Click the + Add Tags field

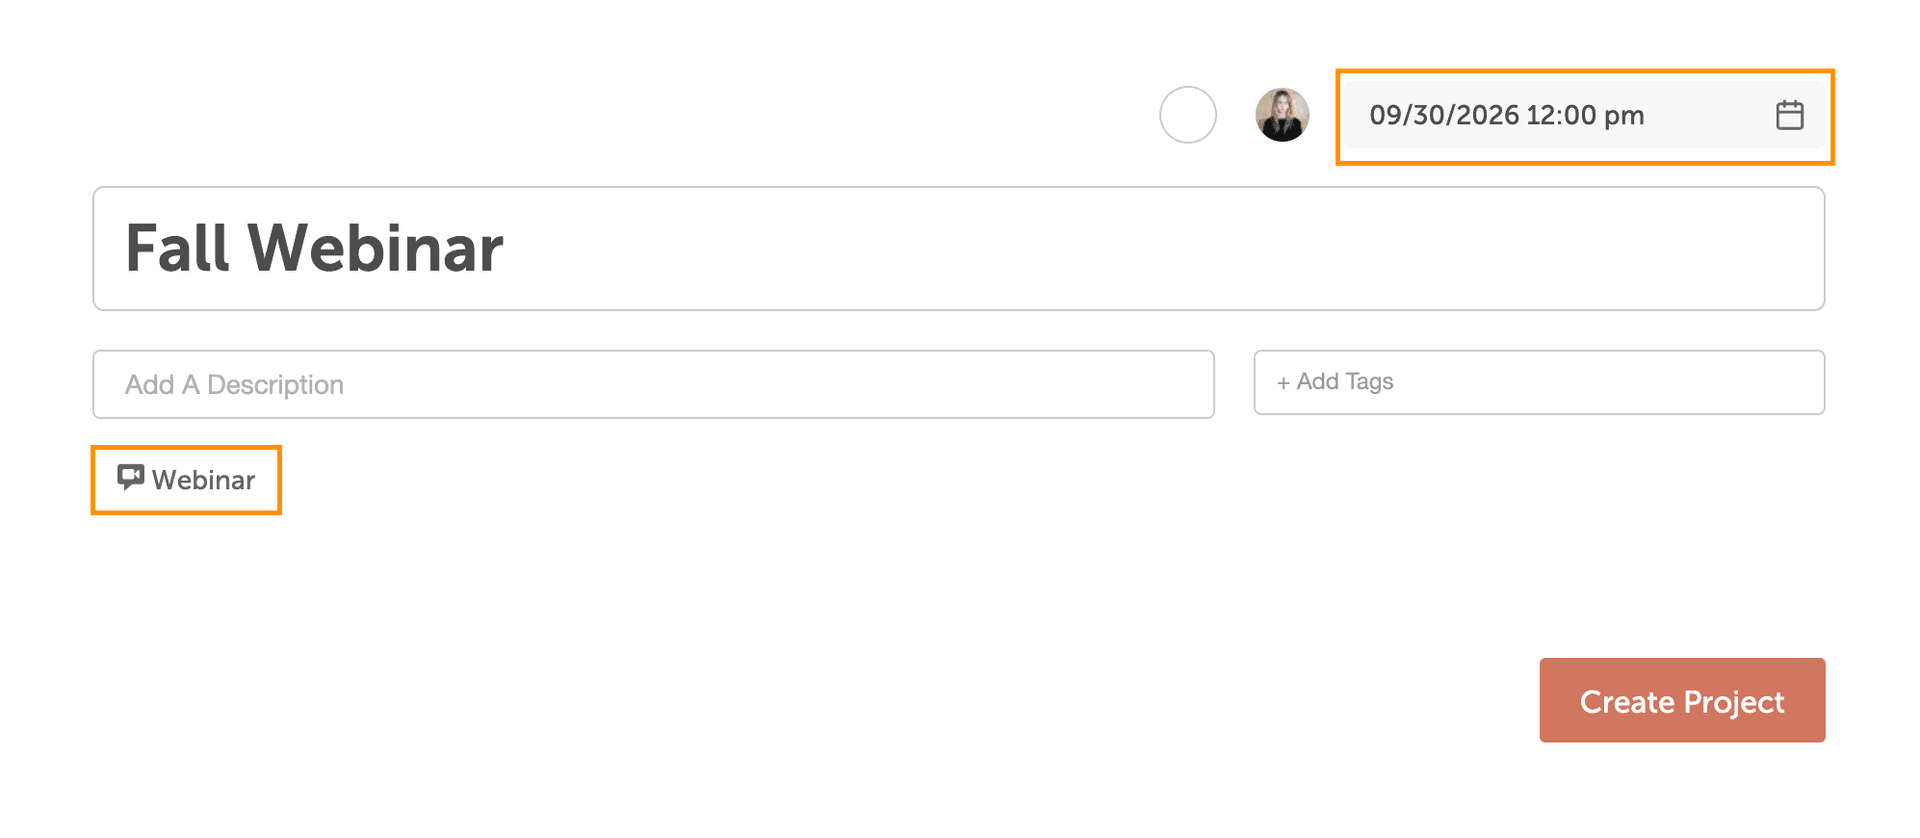coord(1539,382)
